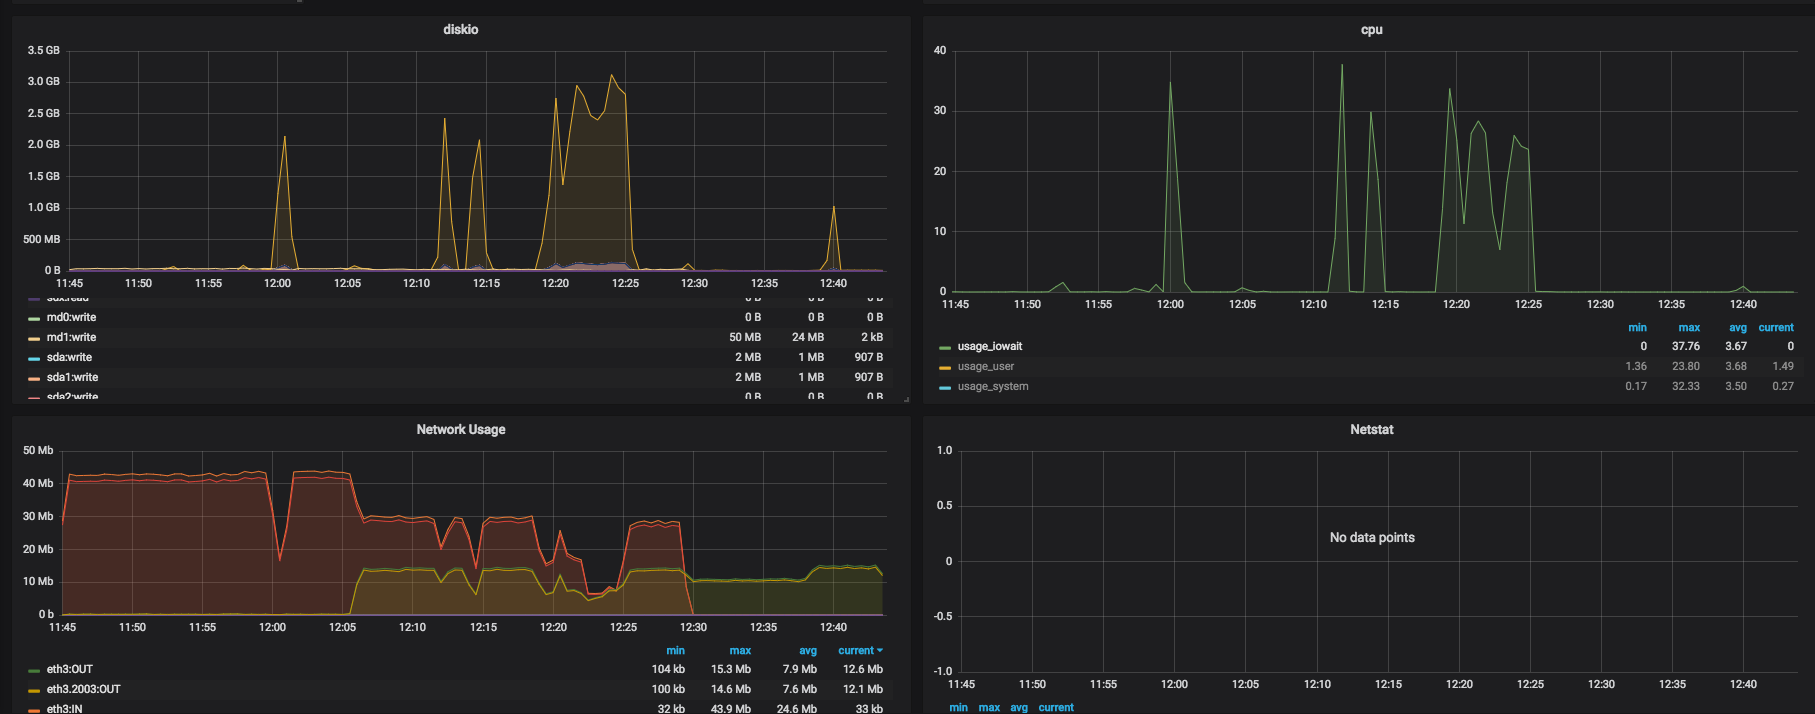Open color picker for eth3:OUT swatch
This screenshot has width=1815, height=714.
pos(34,671)
